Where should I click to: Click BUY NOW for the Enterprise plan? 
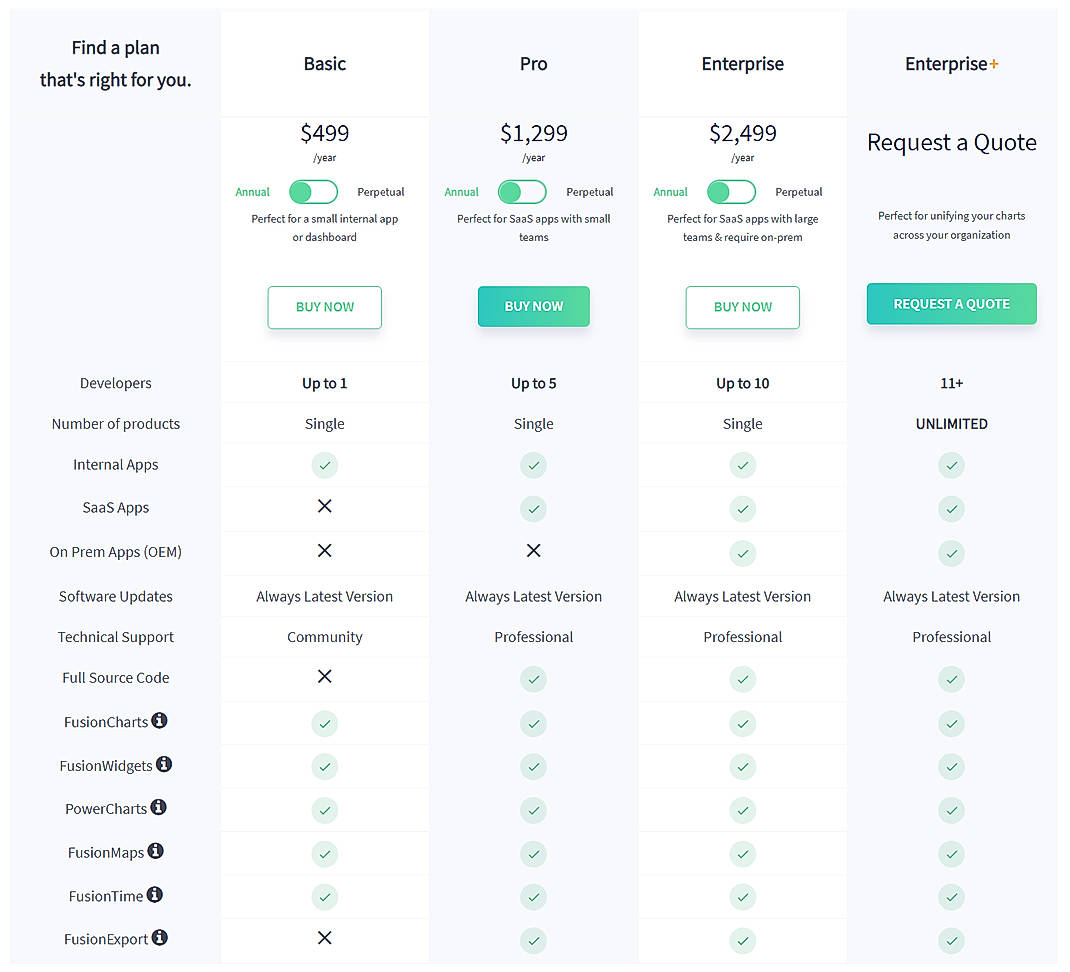(742, 307)
